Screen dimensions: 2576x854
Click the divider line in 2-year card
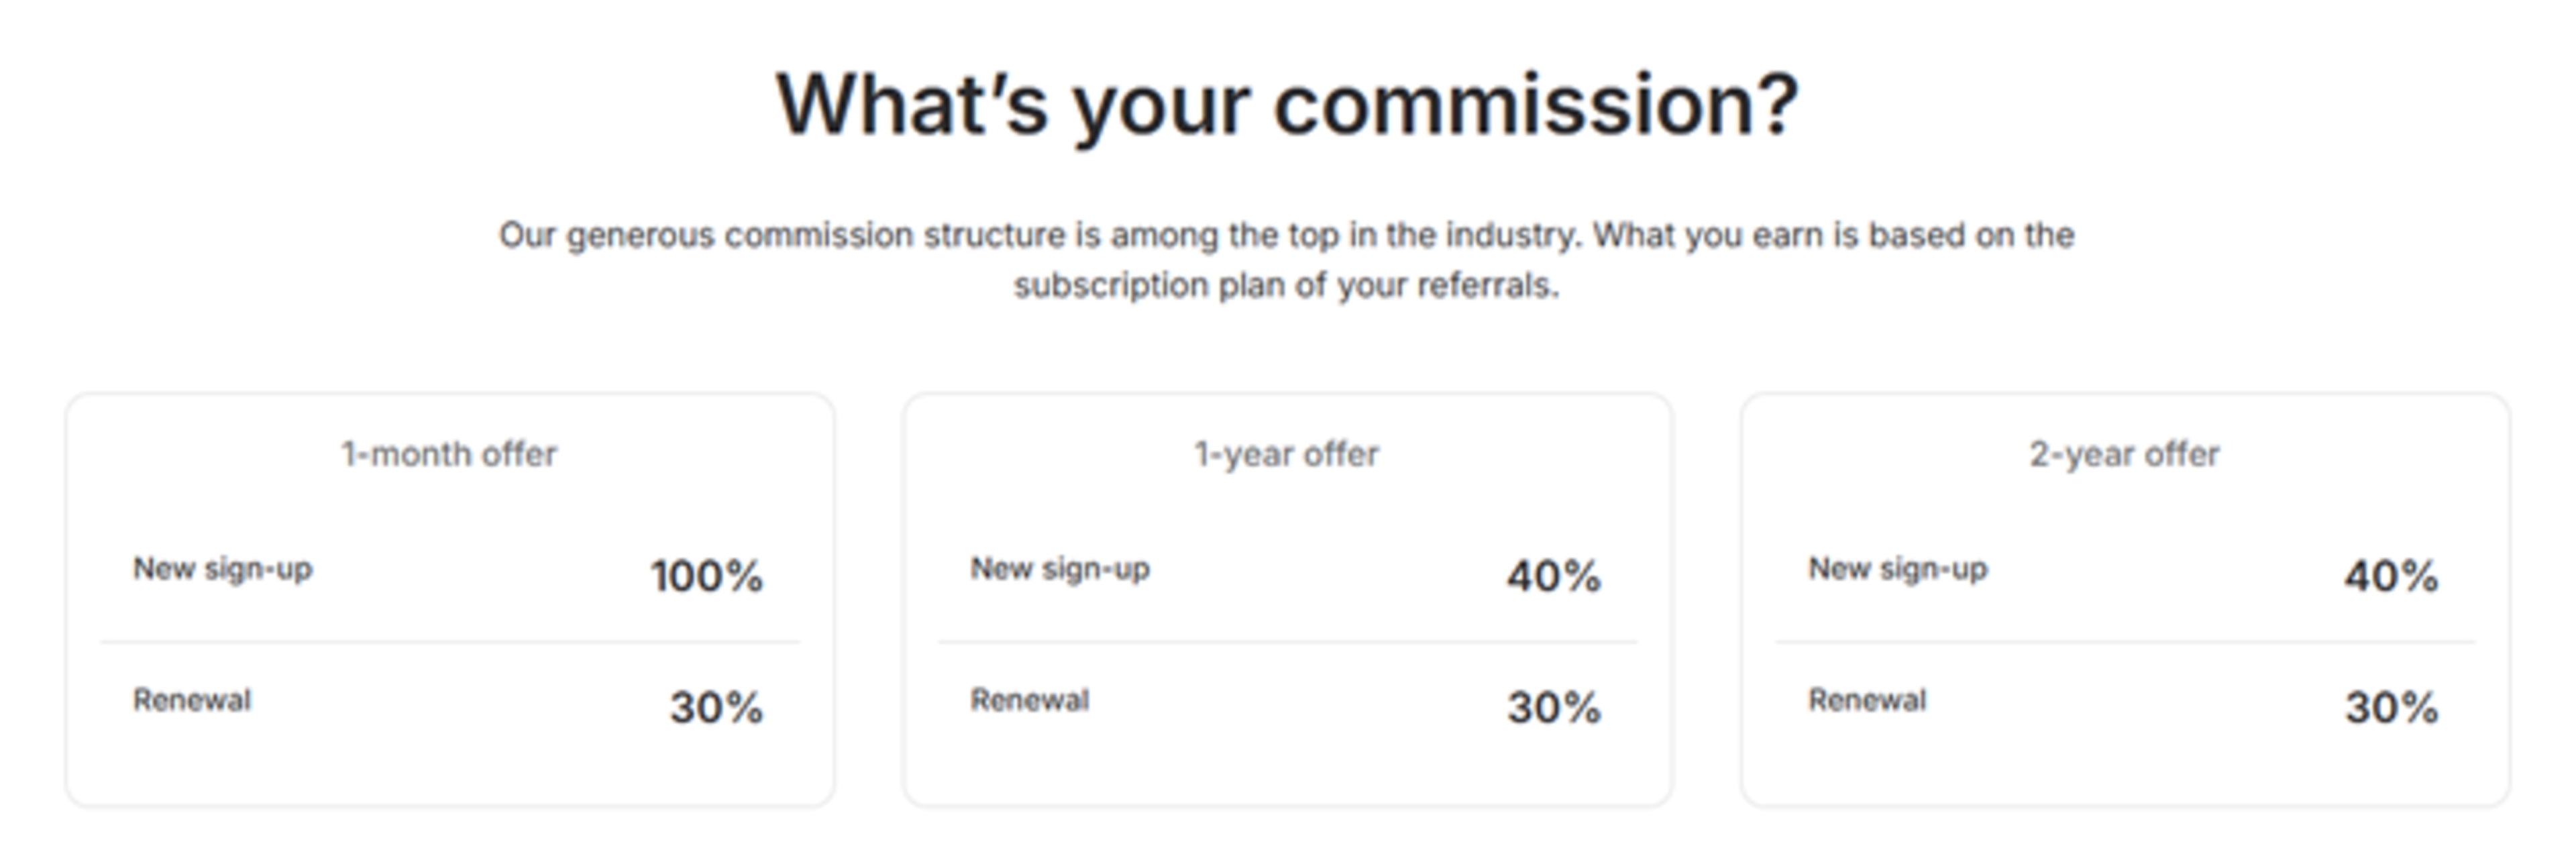coord(2125,642)
